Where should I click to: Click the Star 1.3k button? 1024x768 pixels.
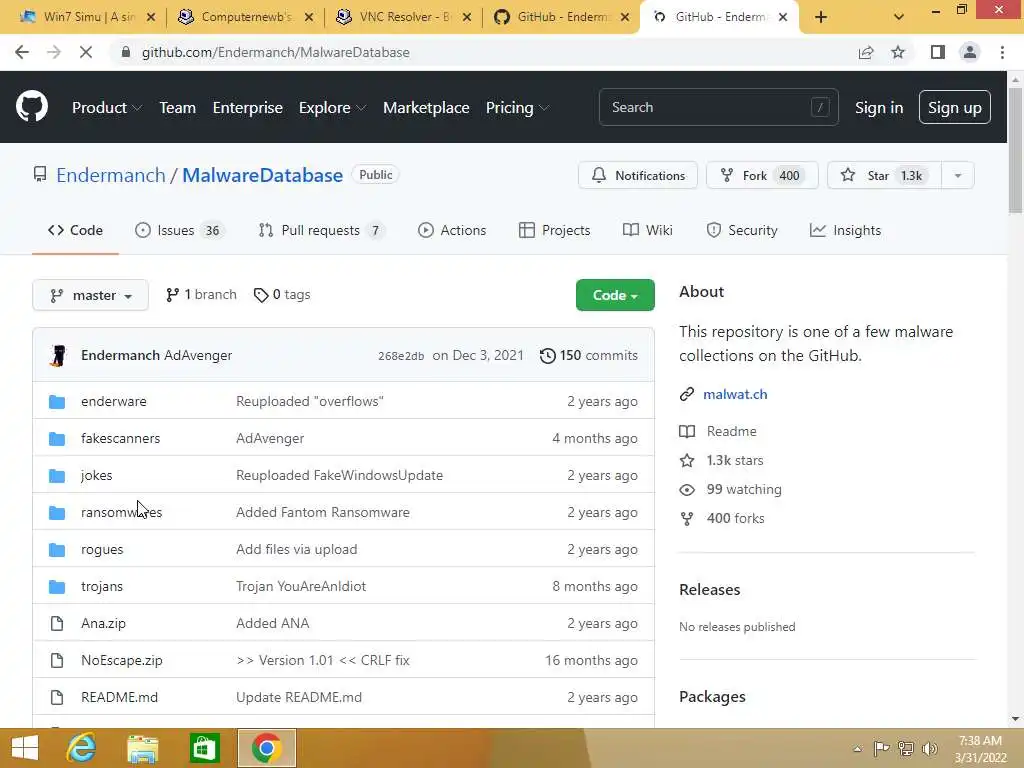884,176
